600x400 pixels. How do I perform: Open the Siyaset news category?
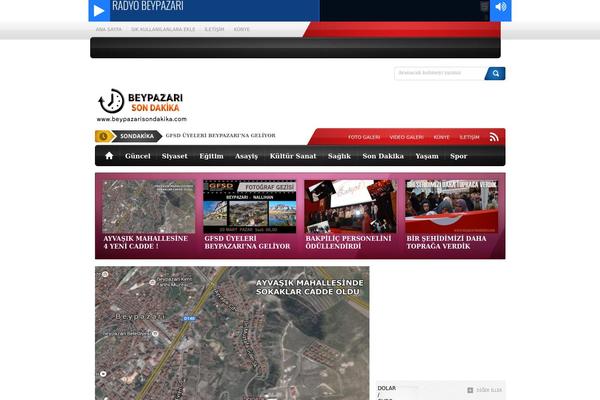click(174, 156)
